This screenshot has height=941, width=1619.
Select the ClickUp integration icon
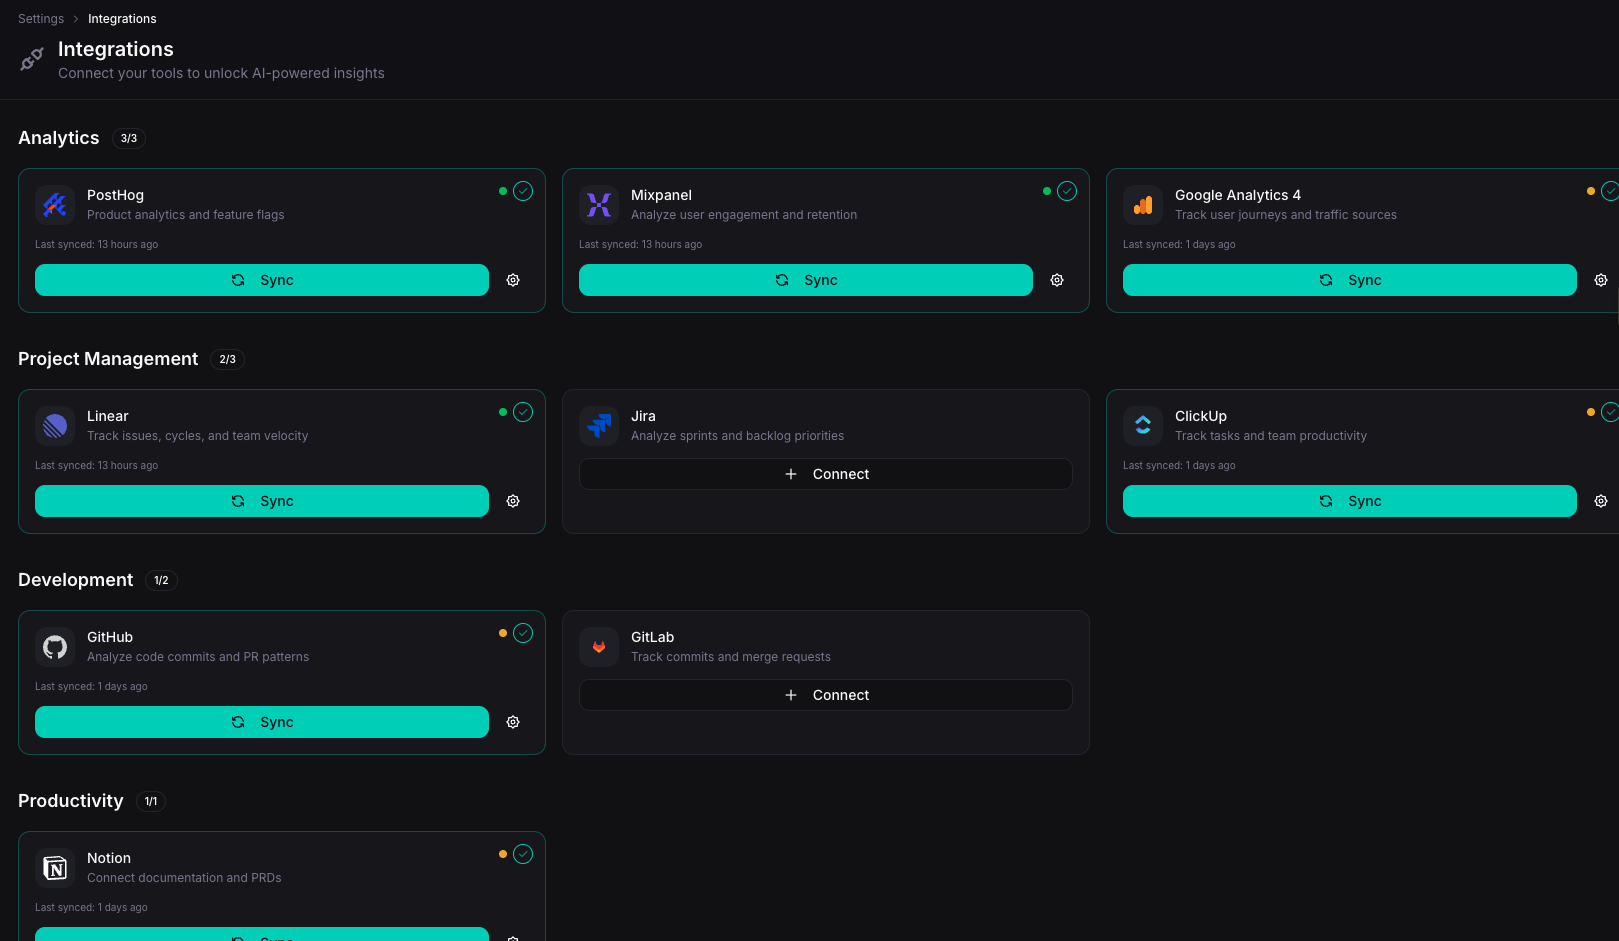[x=1142, y=426]
